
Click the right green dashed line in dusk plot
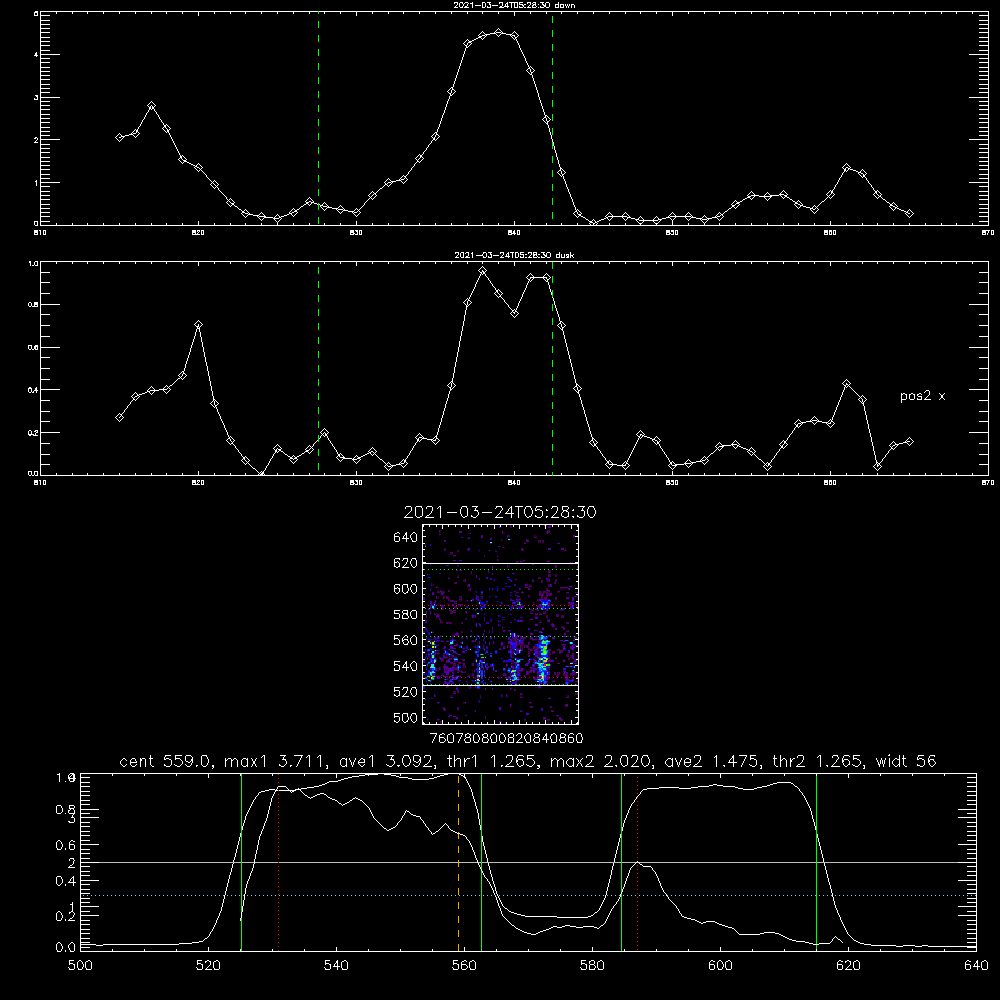click(x=552, y=369)
